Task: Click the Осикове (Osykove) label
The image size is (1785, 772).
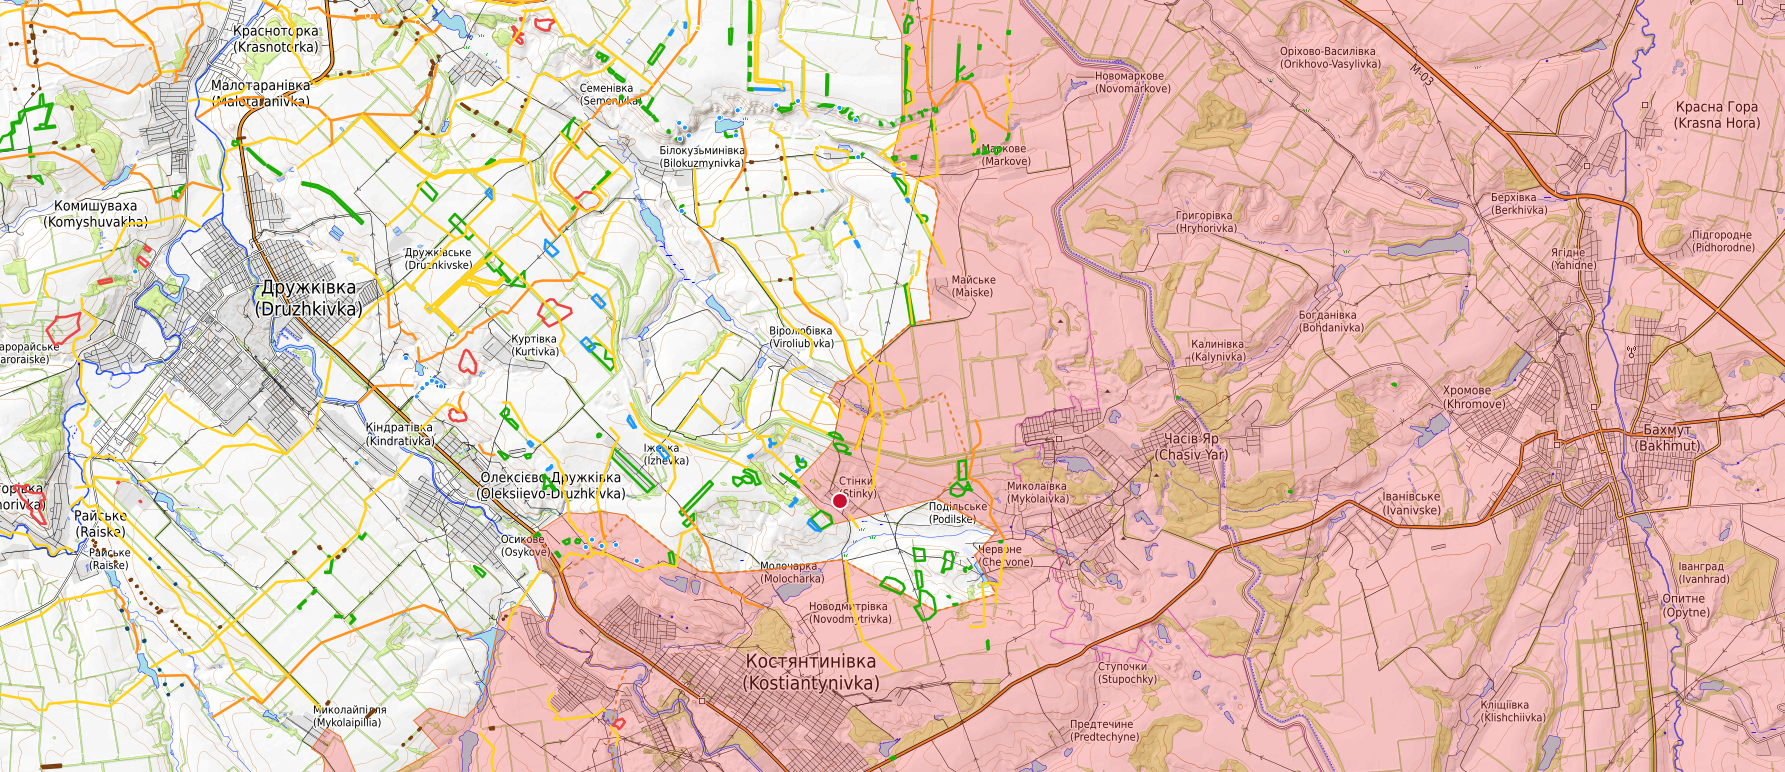Action: tap(524, 545)
